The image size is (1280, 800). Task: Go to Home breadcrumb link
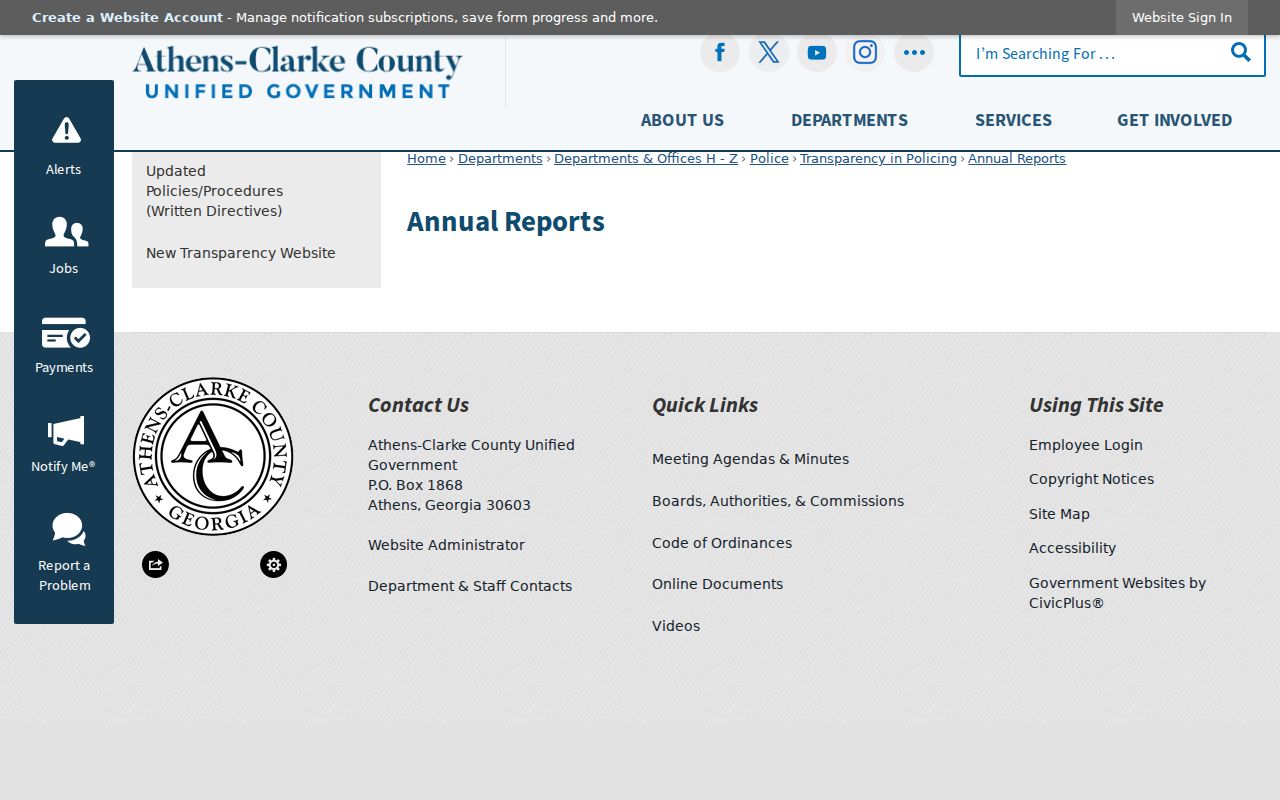point(426,159)
